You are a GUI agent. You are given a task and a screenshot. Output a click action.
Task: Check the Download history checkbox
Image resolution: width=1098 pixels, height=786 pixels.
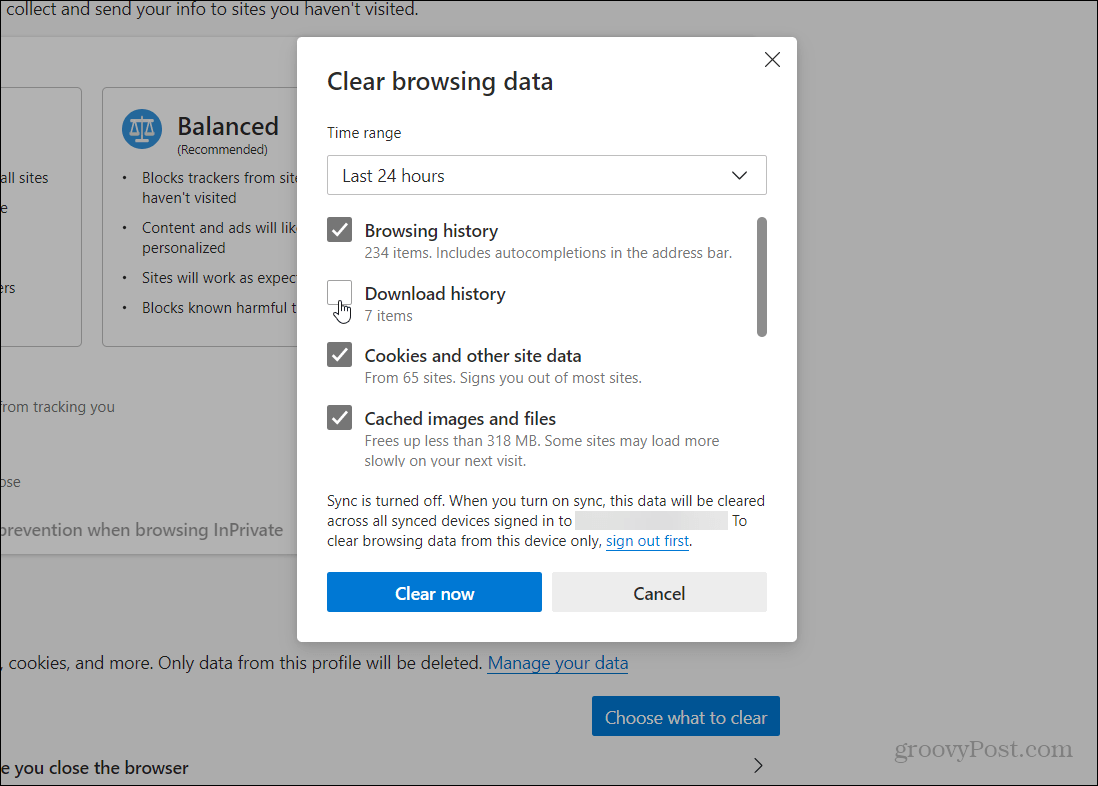pos(340,293)
